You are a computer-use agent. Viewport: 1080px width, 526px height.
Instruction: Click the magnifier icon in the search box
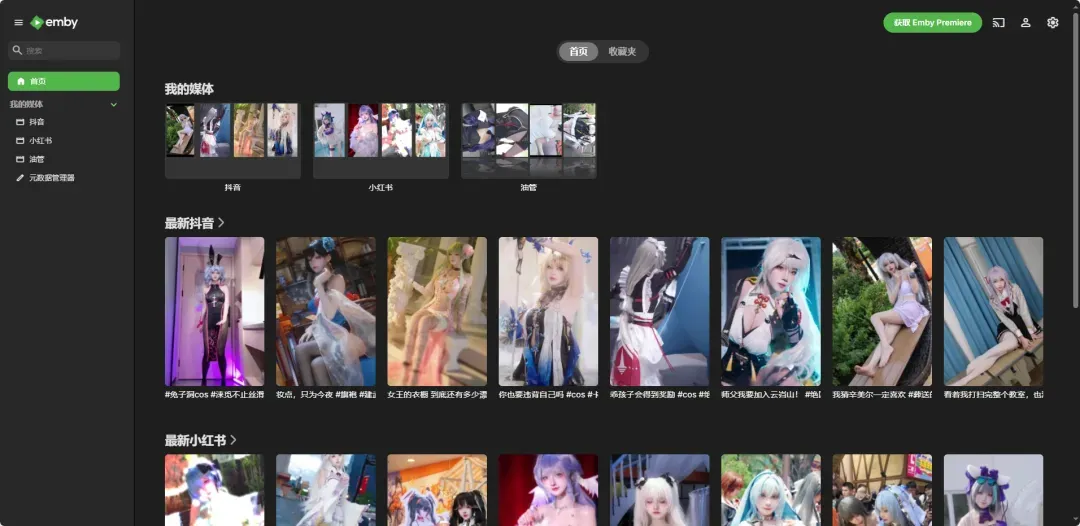point(18,50)
